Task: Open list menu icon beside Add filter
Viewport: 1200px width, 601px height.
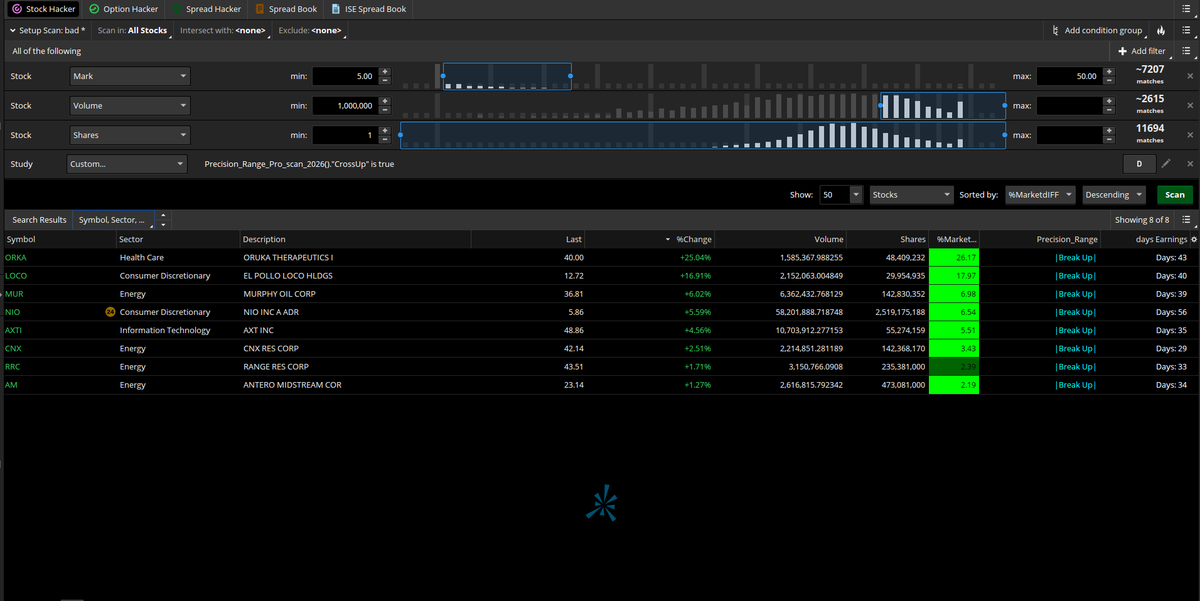Action: click(x=1186, y=51)
